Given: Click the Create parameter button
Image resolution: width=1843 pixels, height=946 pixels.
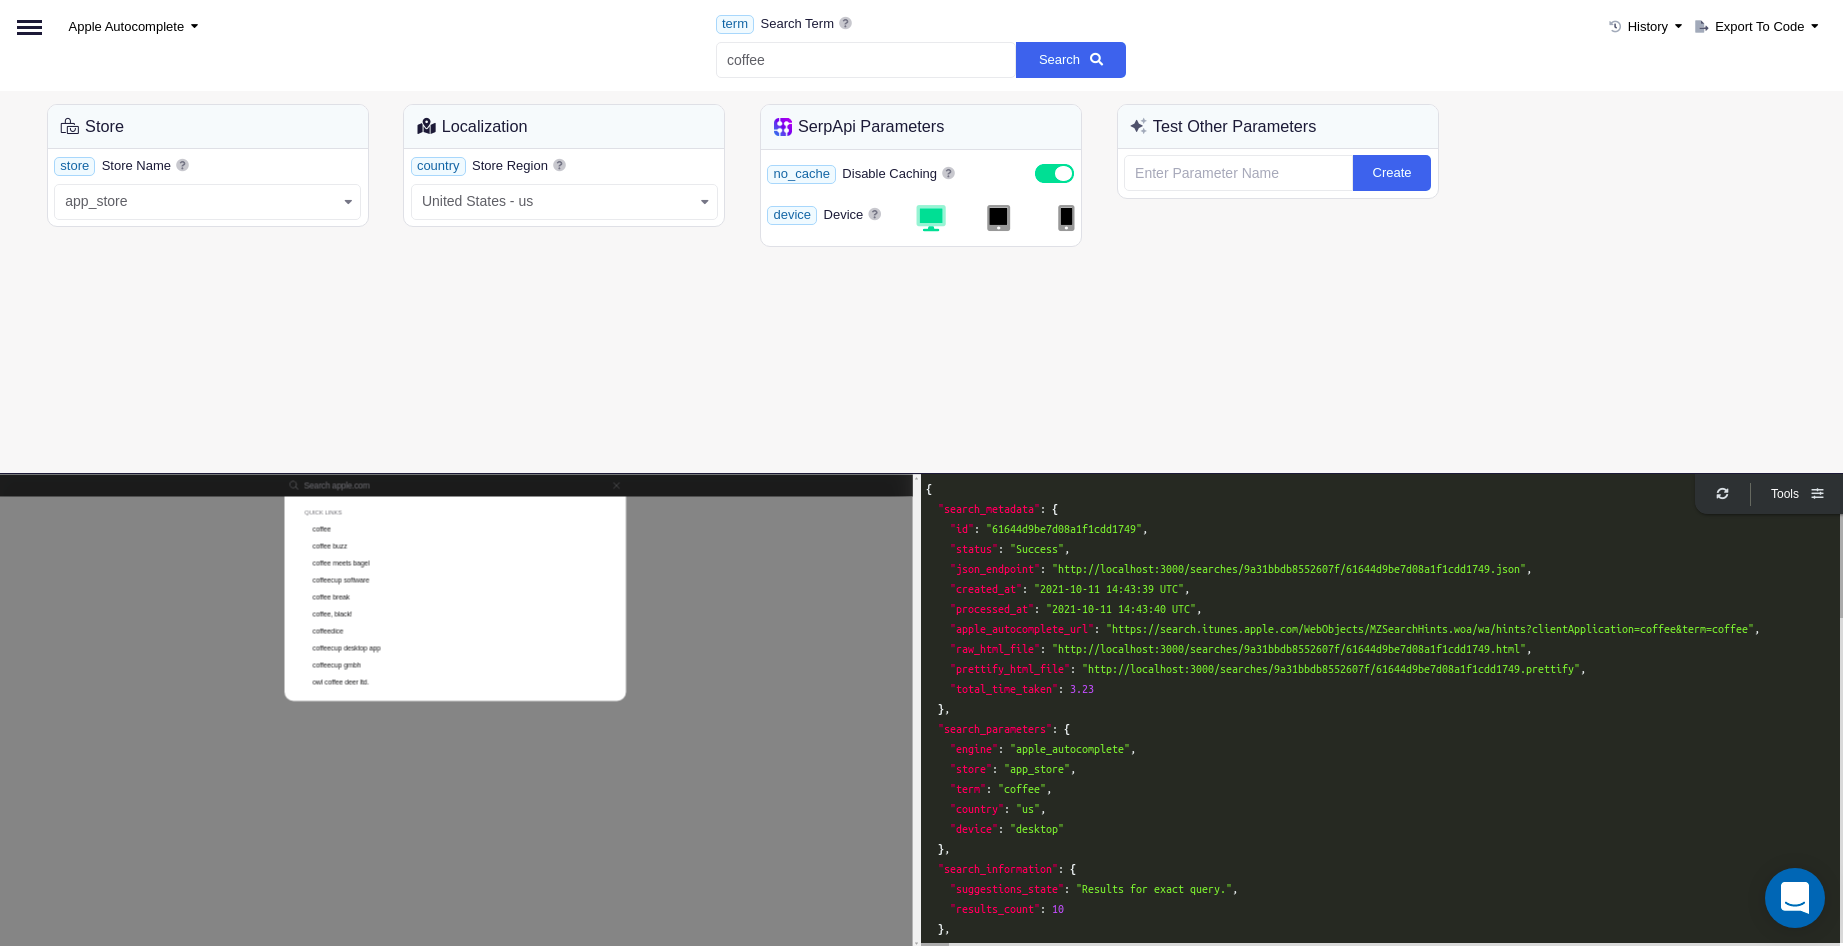Looking at the screenshot, I should [x=1391, y=173].
